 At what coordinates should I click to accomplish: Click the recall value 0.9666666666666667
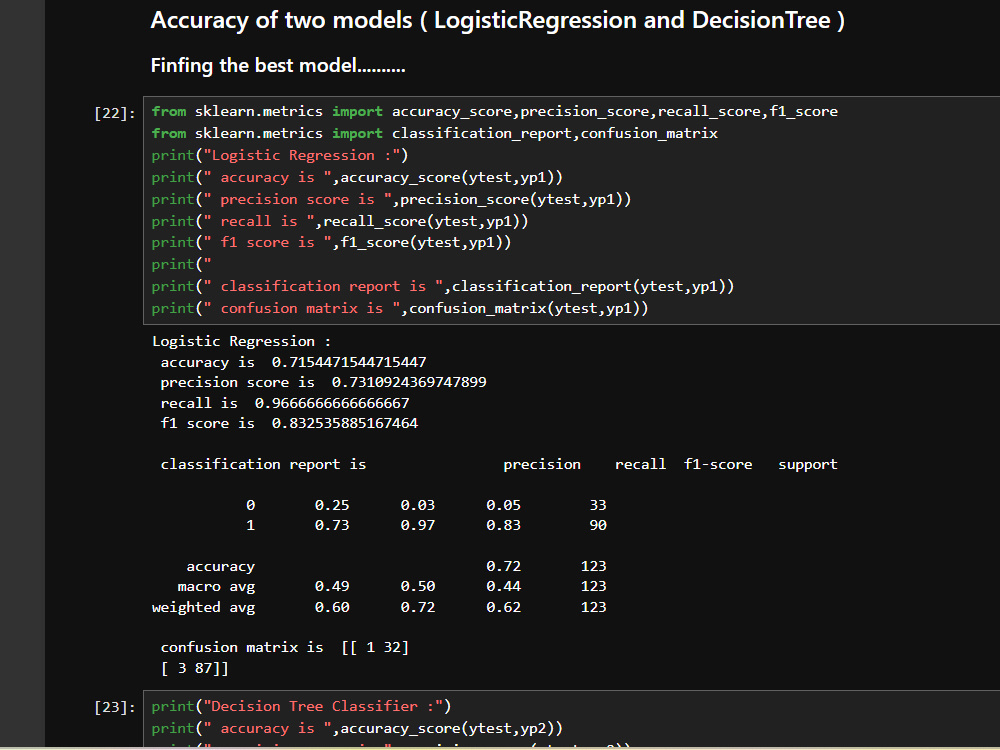(x=332, y=404)
